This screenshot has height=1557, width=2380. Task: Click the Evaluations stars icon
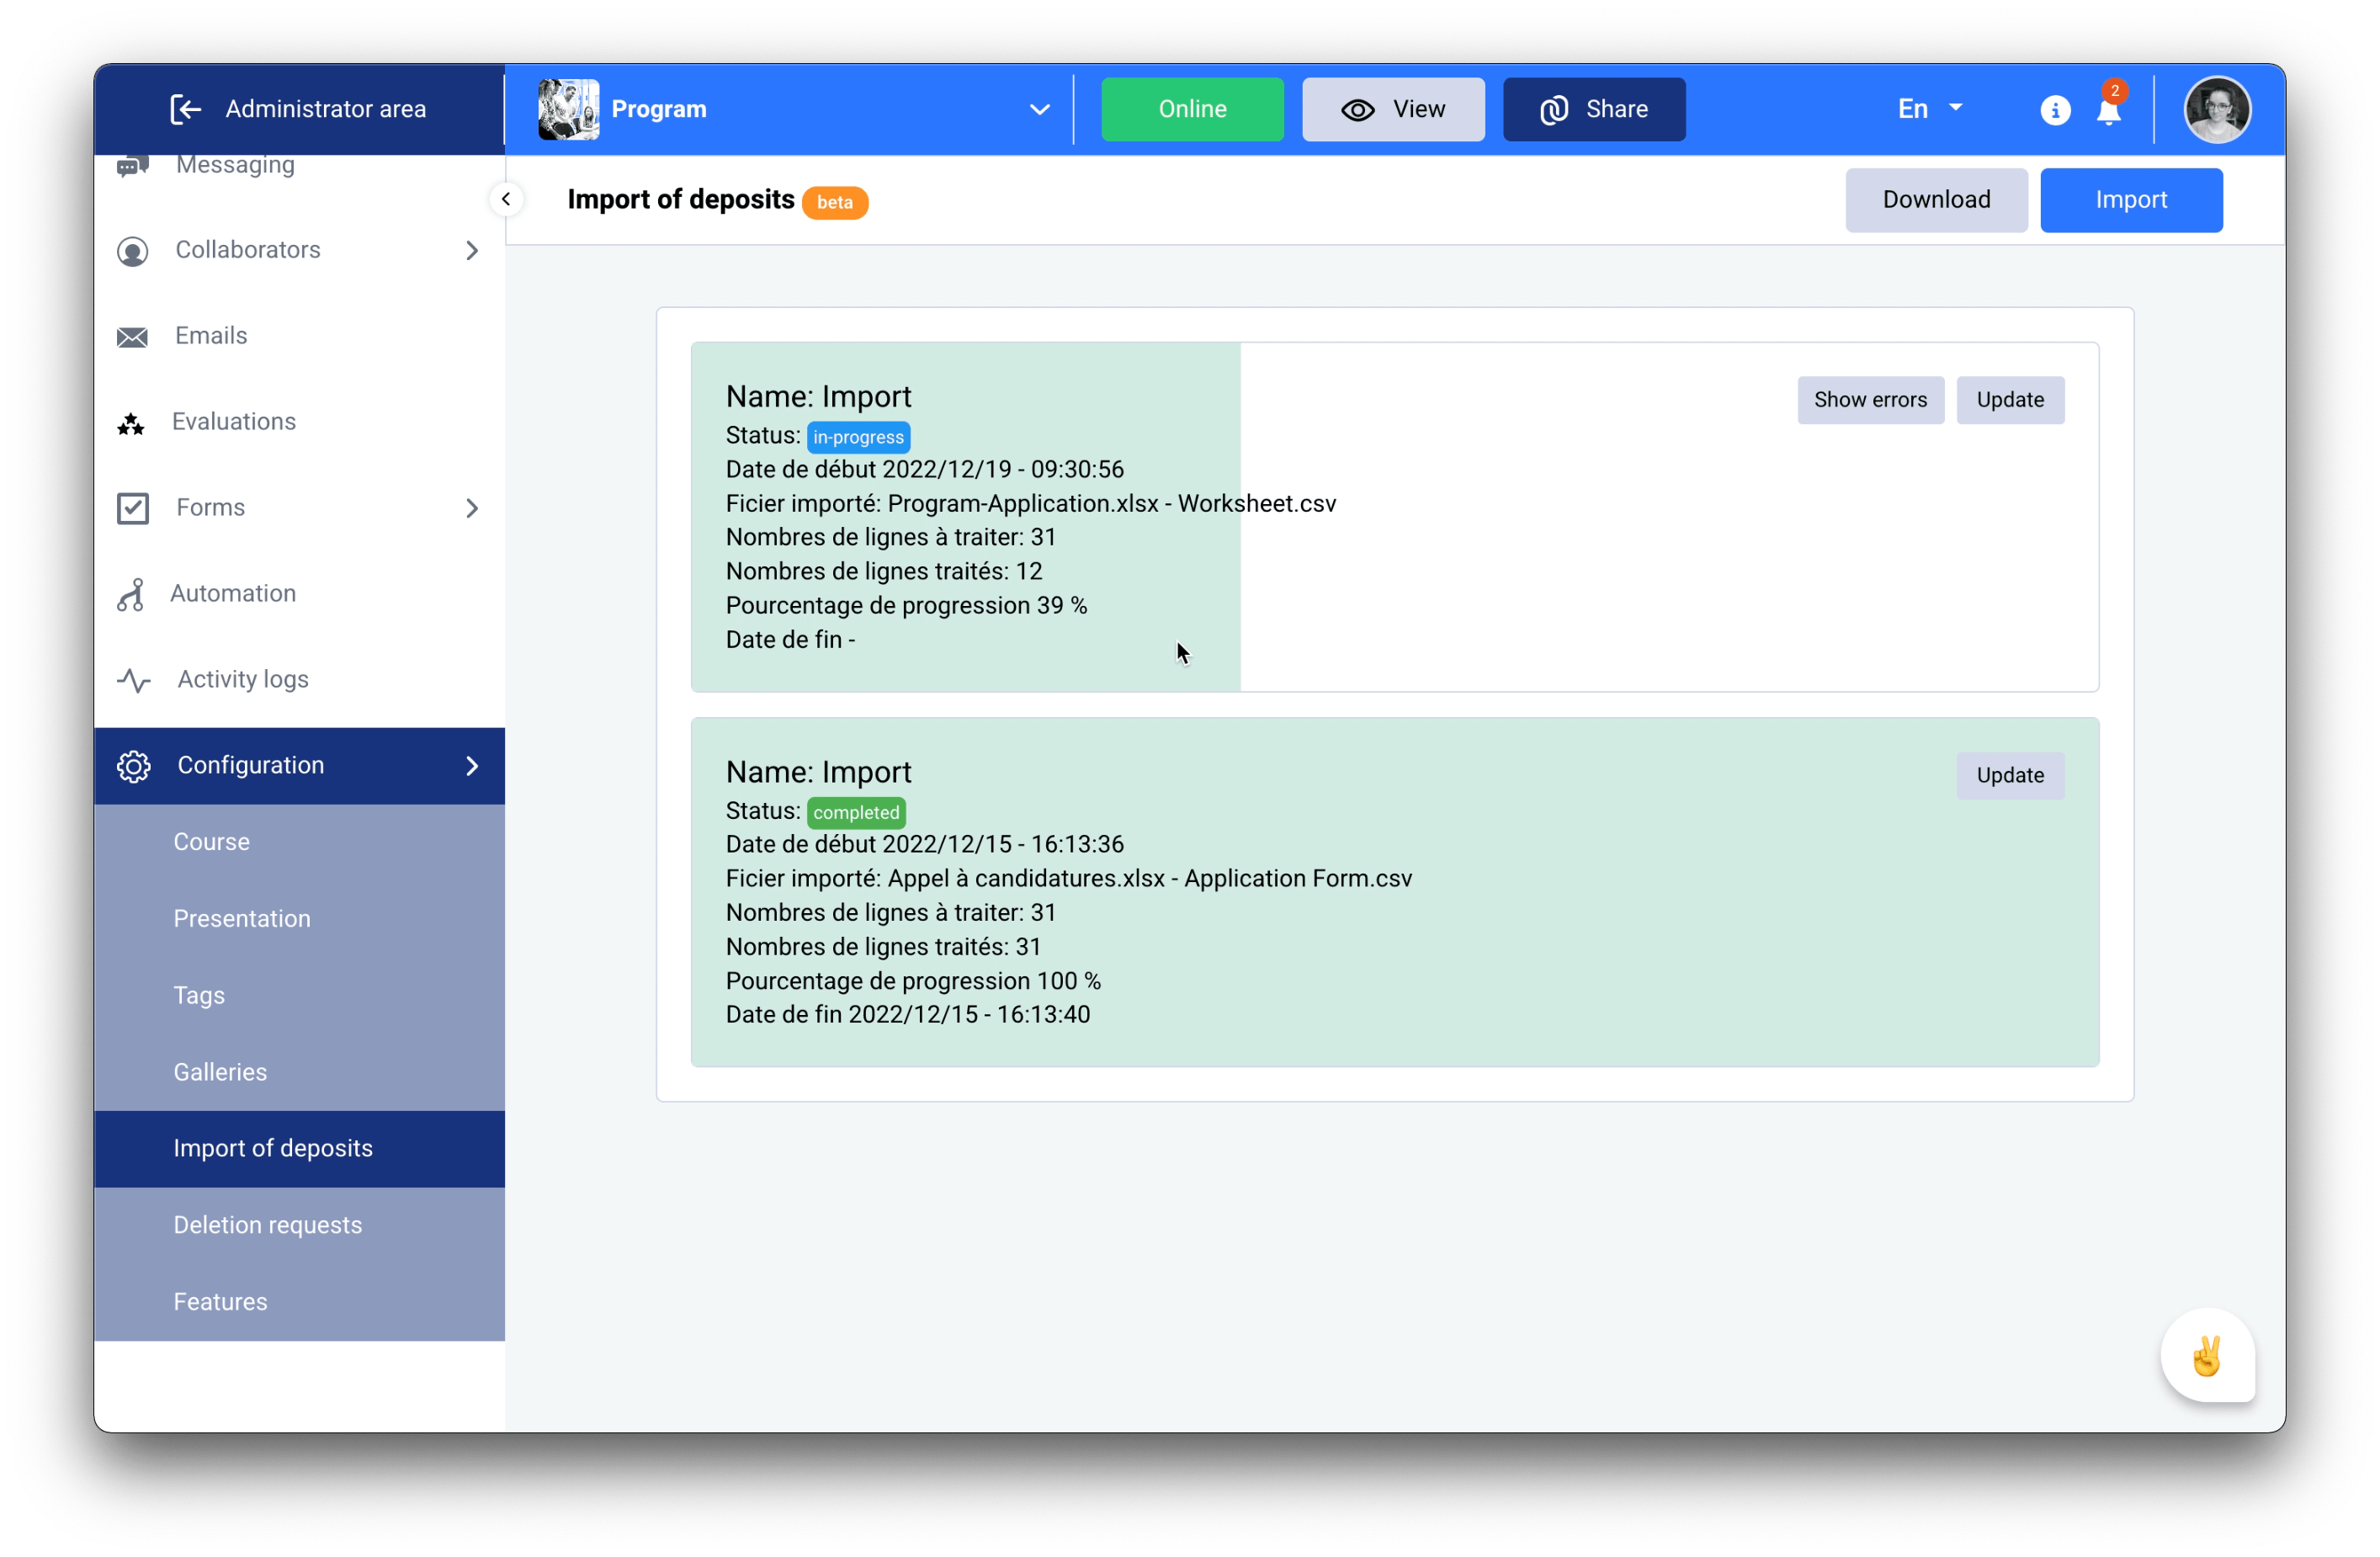tap(131, 424)
